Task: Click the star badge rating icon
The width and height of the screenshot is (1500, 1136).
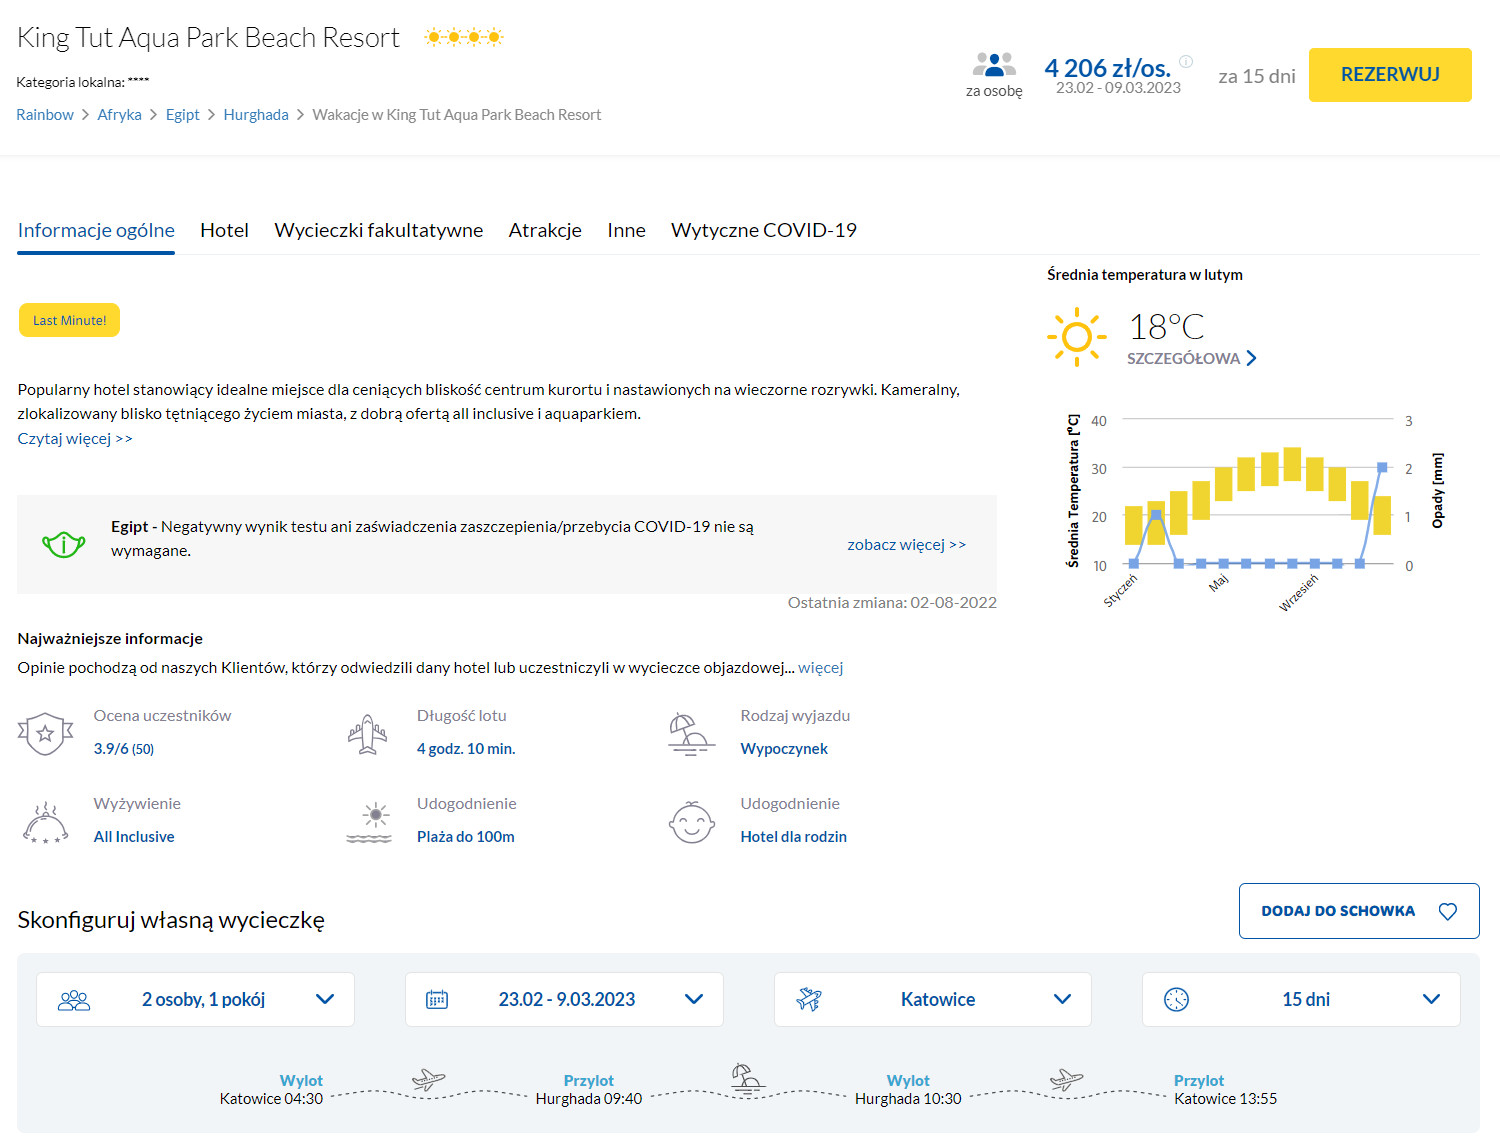Action: coord(45,734)
